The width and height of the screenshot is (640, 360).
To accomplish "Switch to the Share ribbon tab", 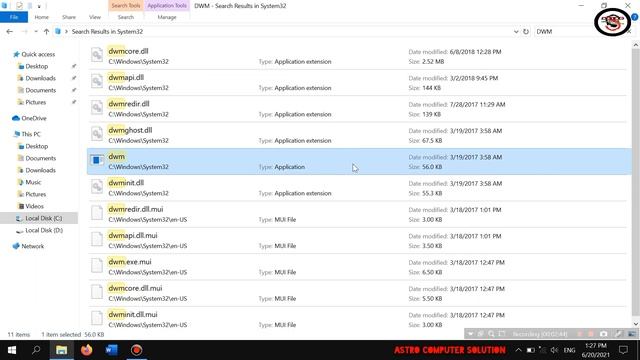I will click(x=69, y=17).
